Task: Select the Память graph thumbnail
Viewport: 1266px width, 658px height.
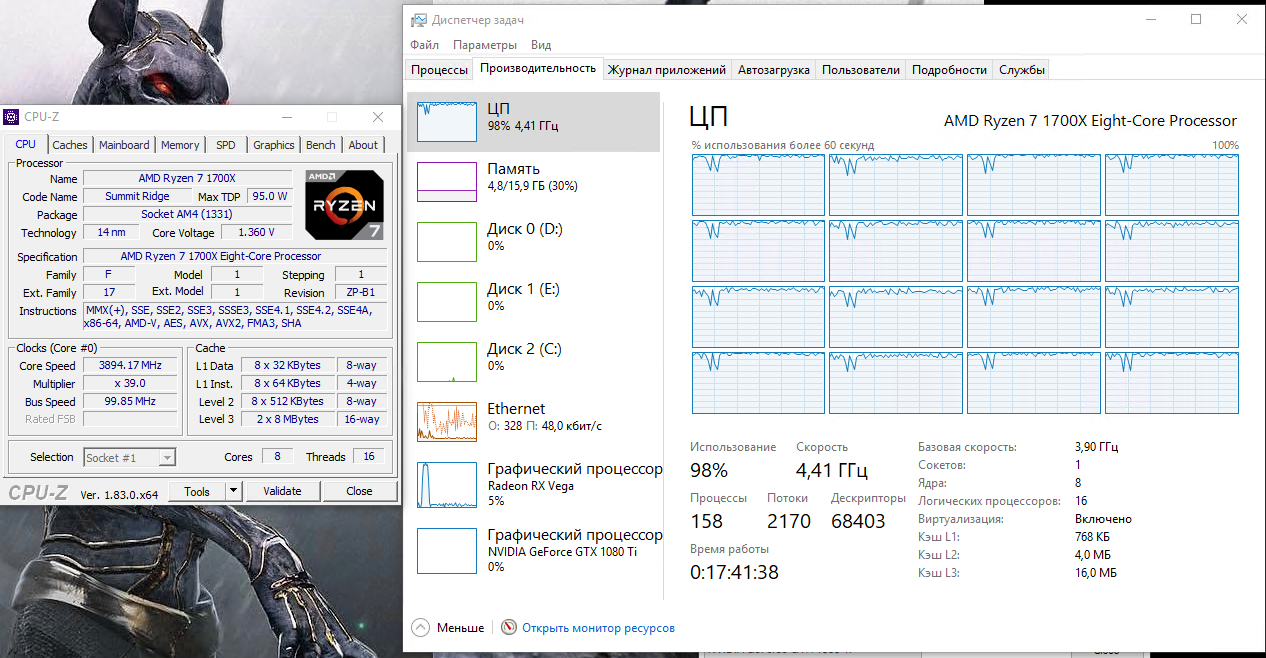Action: click(x=447, y=182)
